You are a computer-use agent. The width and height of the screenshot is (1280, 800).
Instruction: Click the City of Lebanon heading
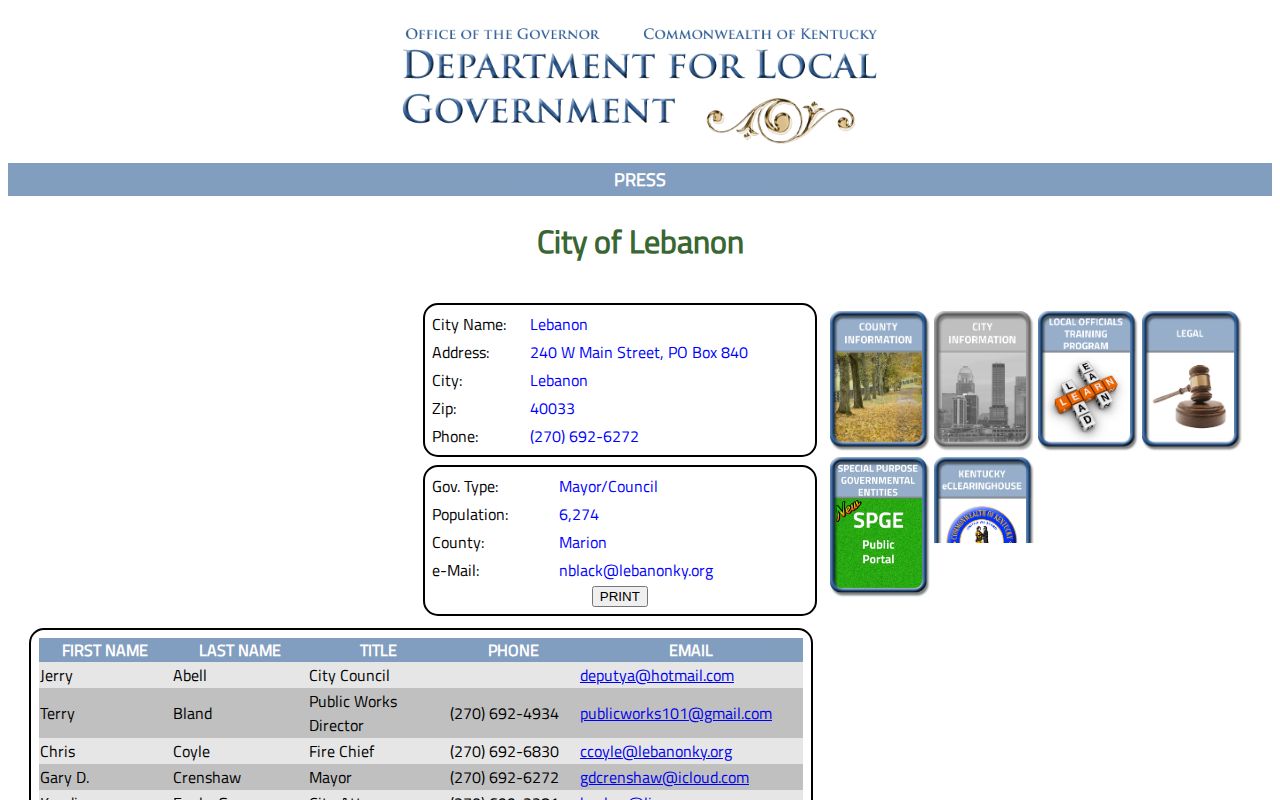tap(640, 243)
